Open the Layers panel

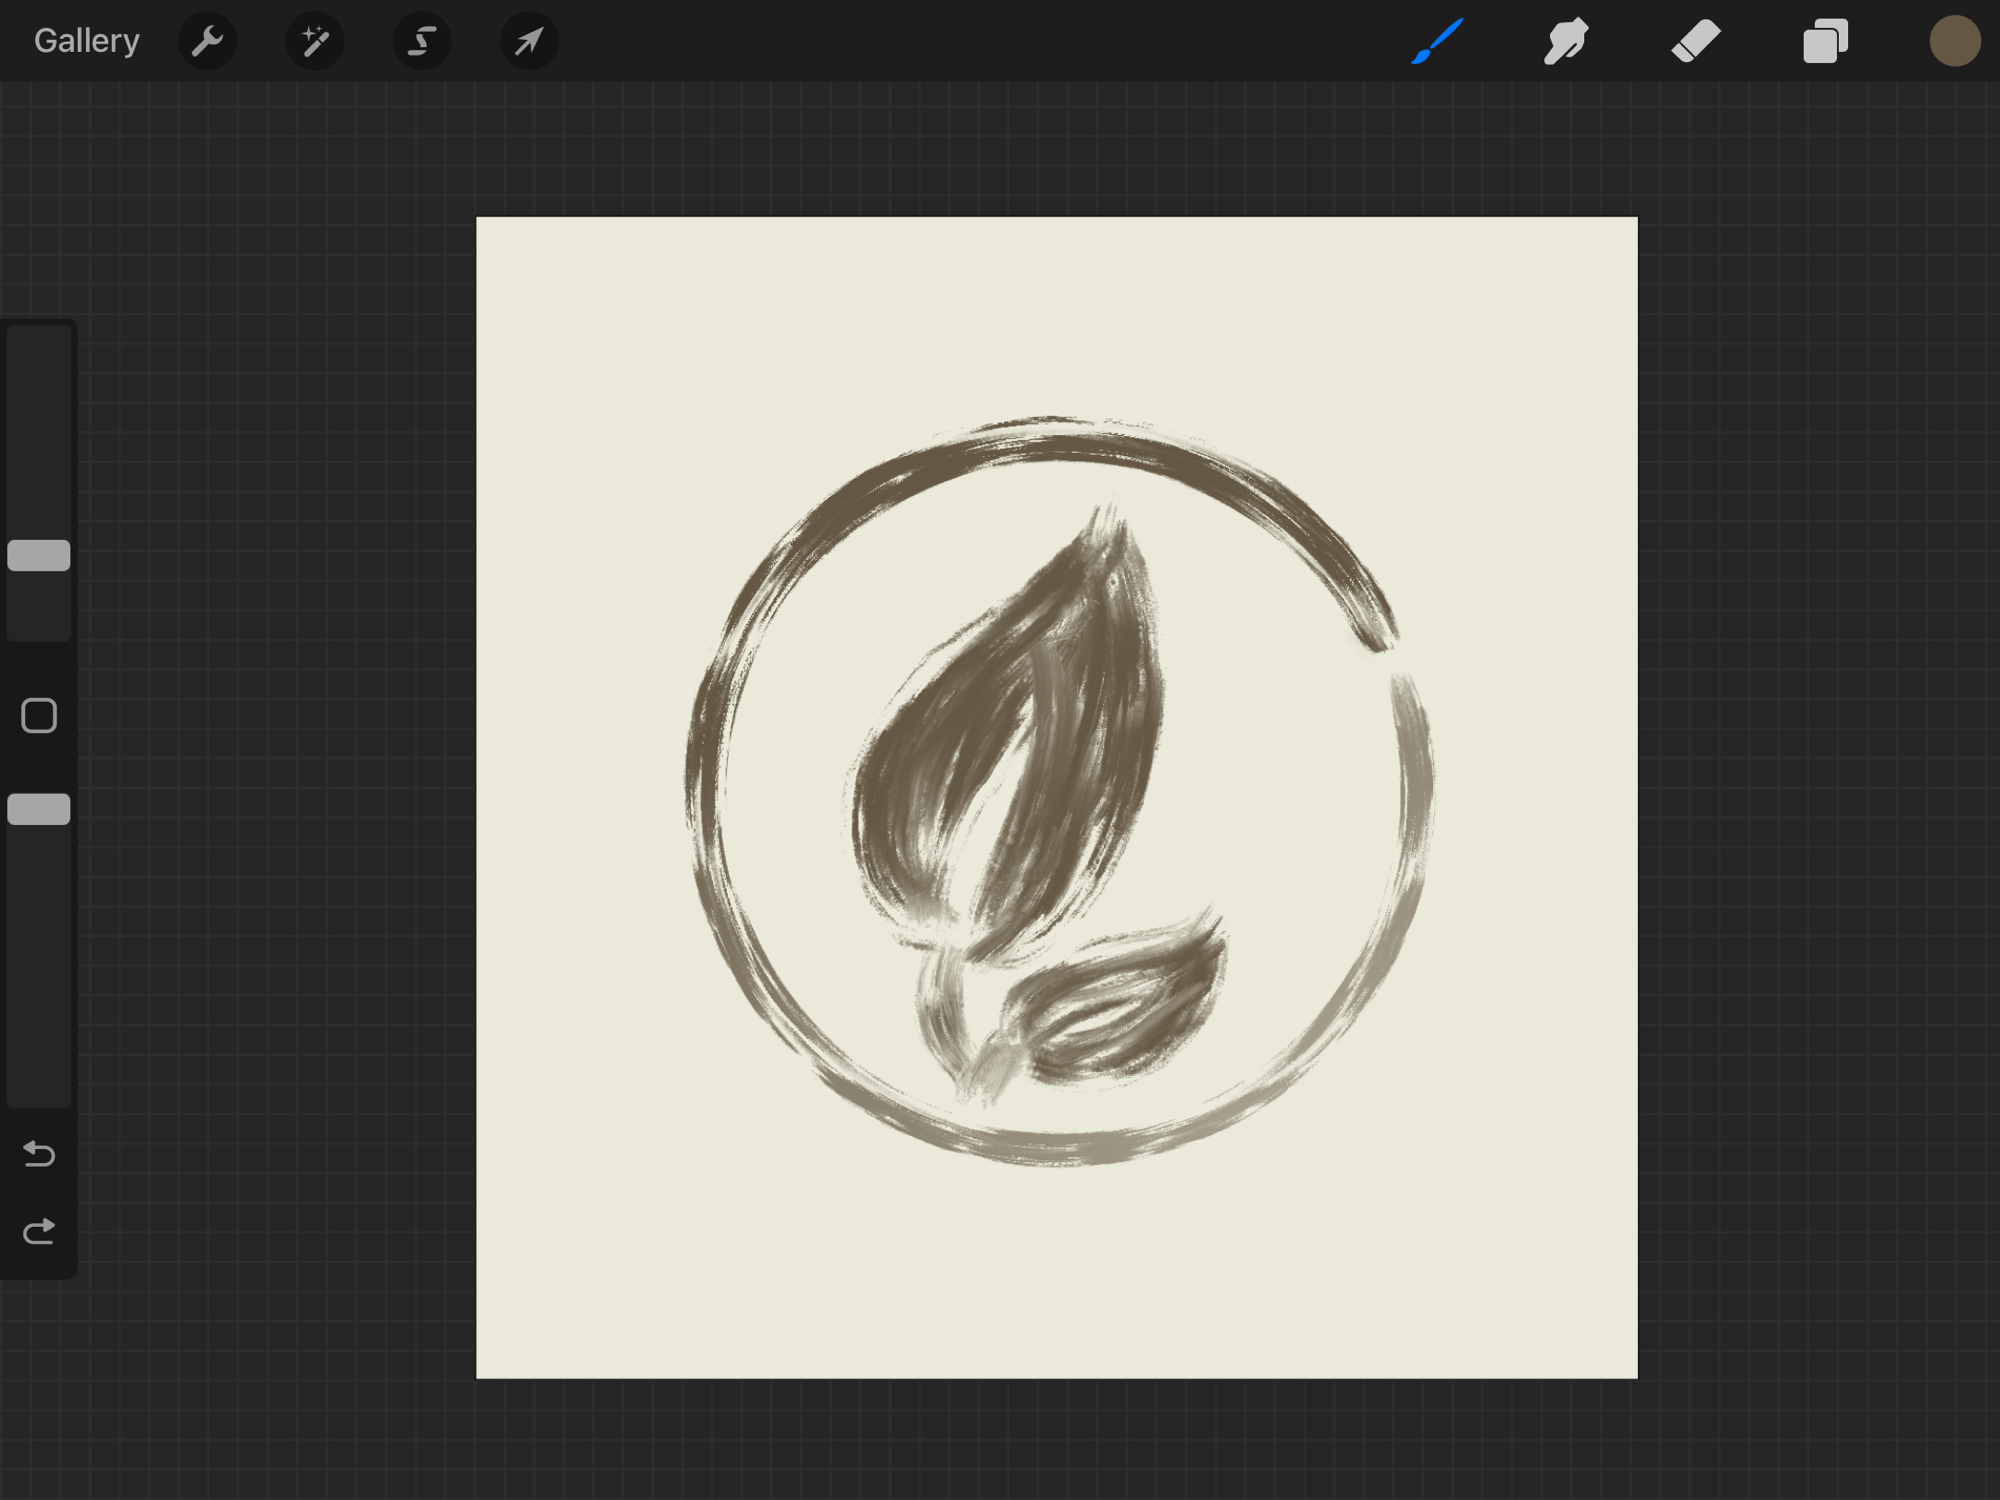click(x=1825, y=41)
